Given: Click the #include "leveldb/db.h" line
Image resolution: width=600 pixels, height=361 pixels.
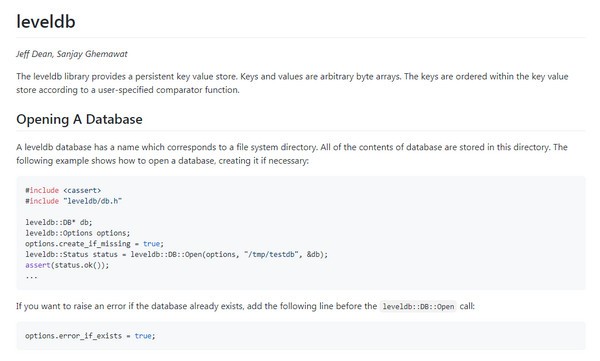Looking at the screenshot, I should click(x=73, y=201).
